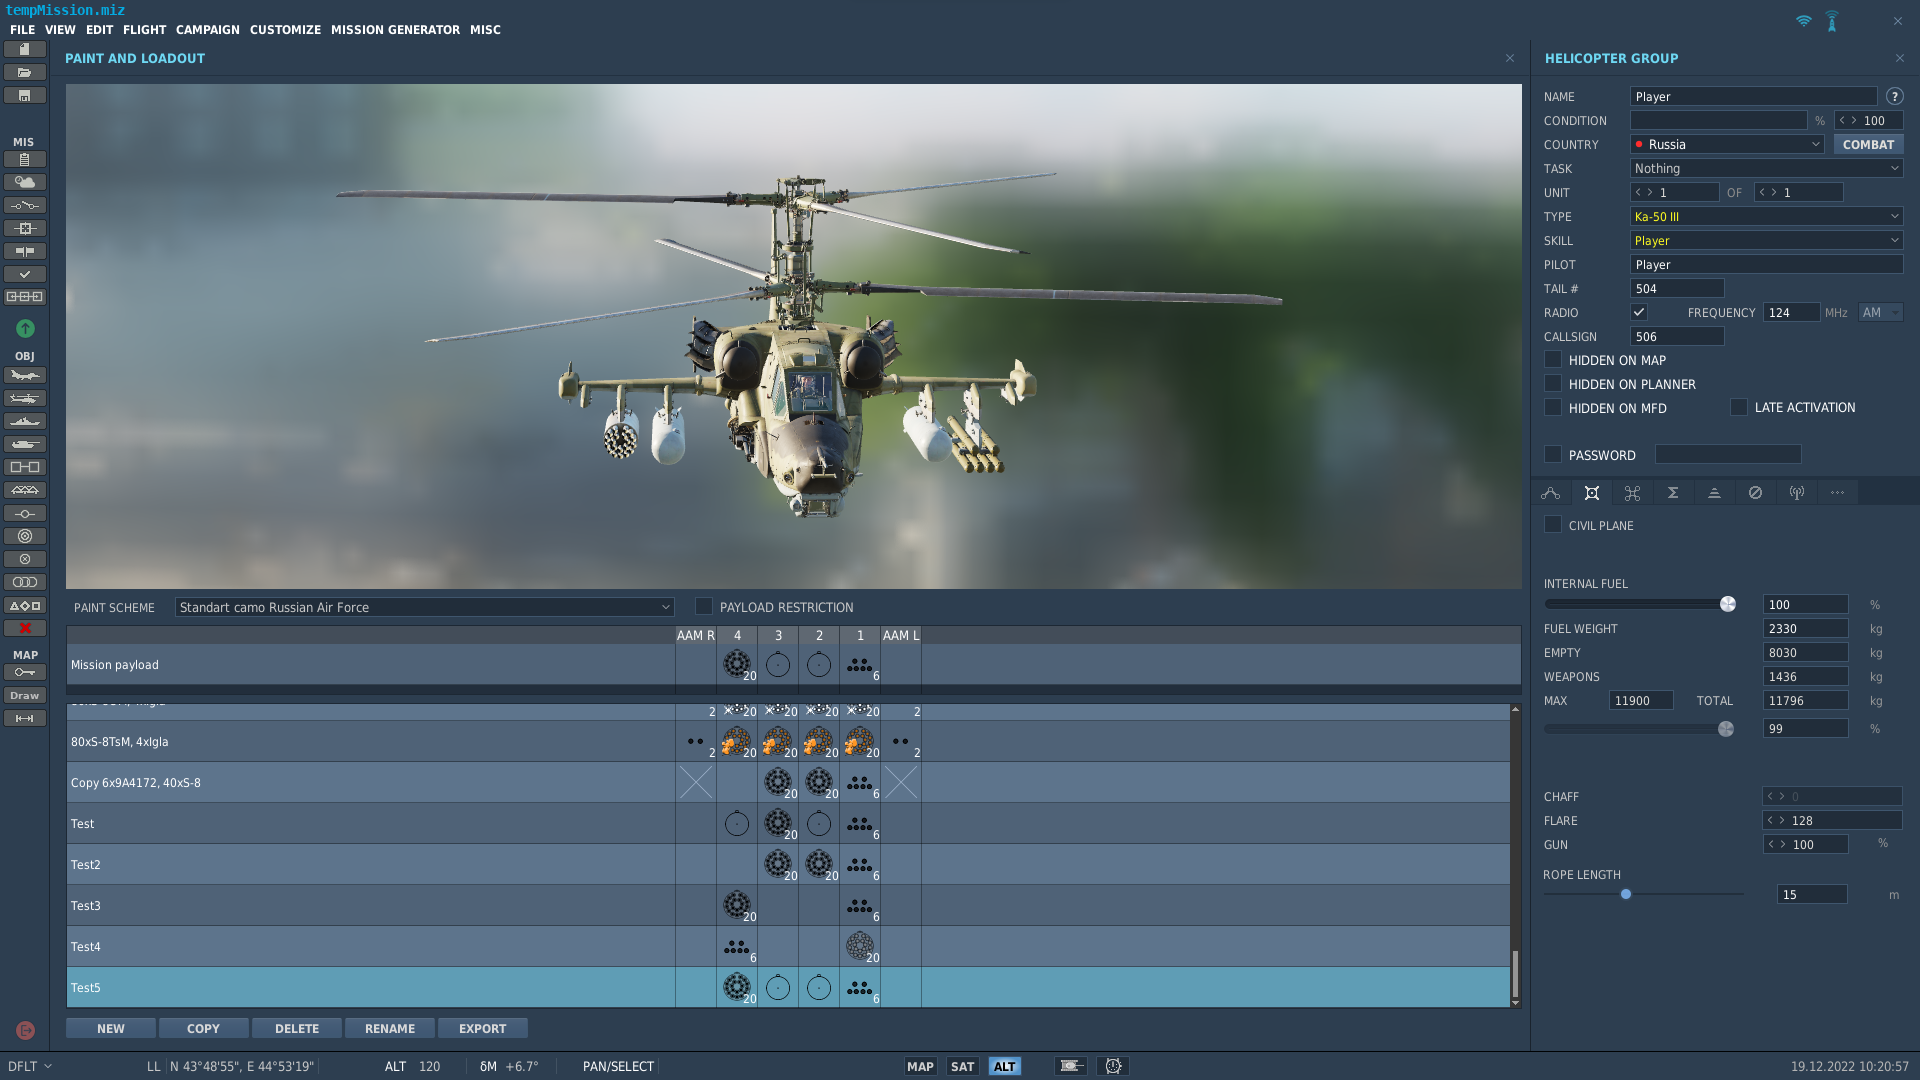Click the green fly mission arrow
This screenshot has width=1920, height=1080.
(25, 328)
